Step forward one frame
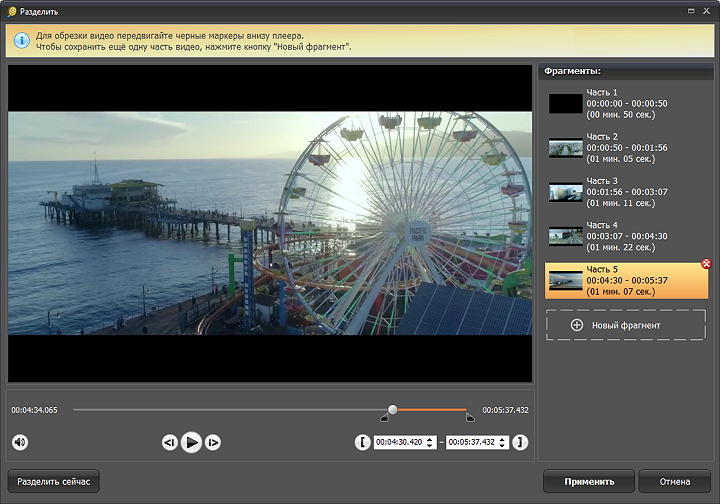The height and width of the screenshot is (504, 720). click(x=213, y=442)
